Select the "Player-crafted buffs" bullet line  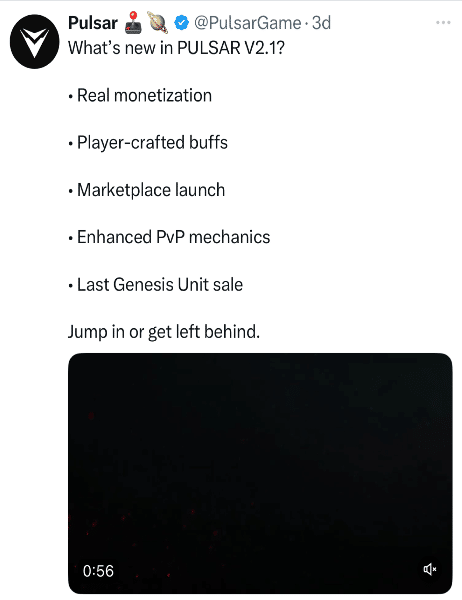tap(148, 143)
